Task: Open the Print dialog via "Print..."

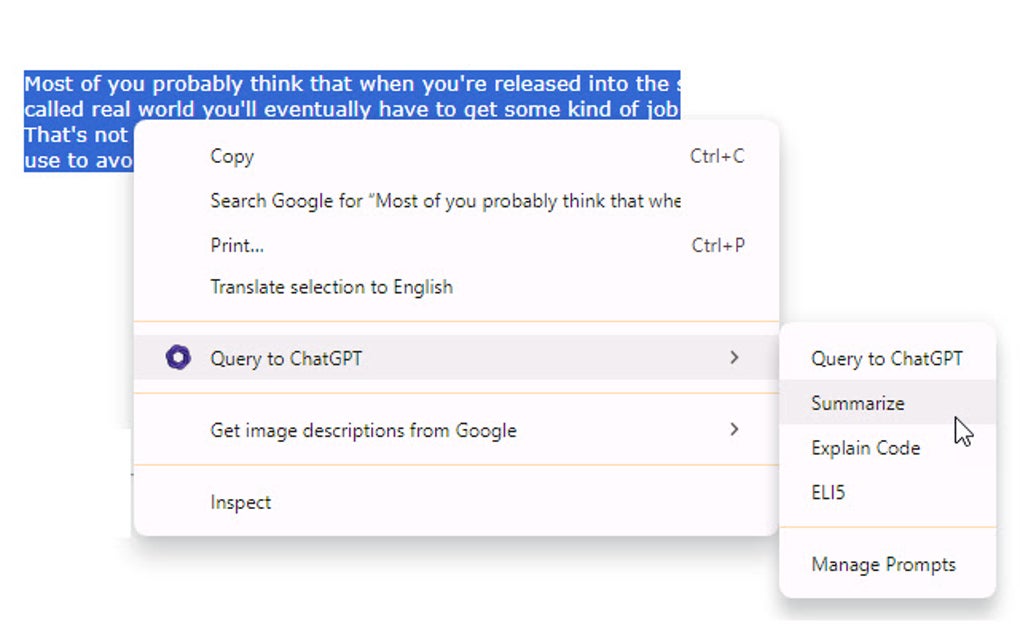Action: (x=236, y=245)
